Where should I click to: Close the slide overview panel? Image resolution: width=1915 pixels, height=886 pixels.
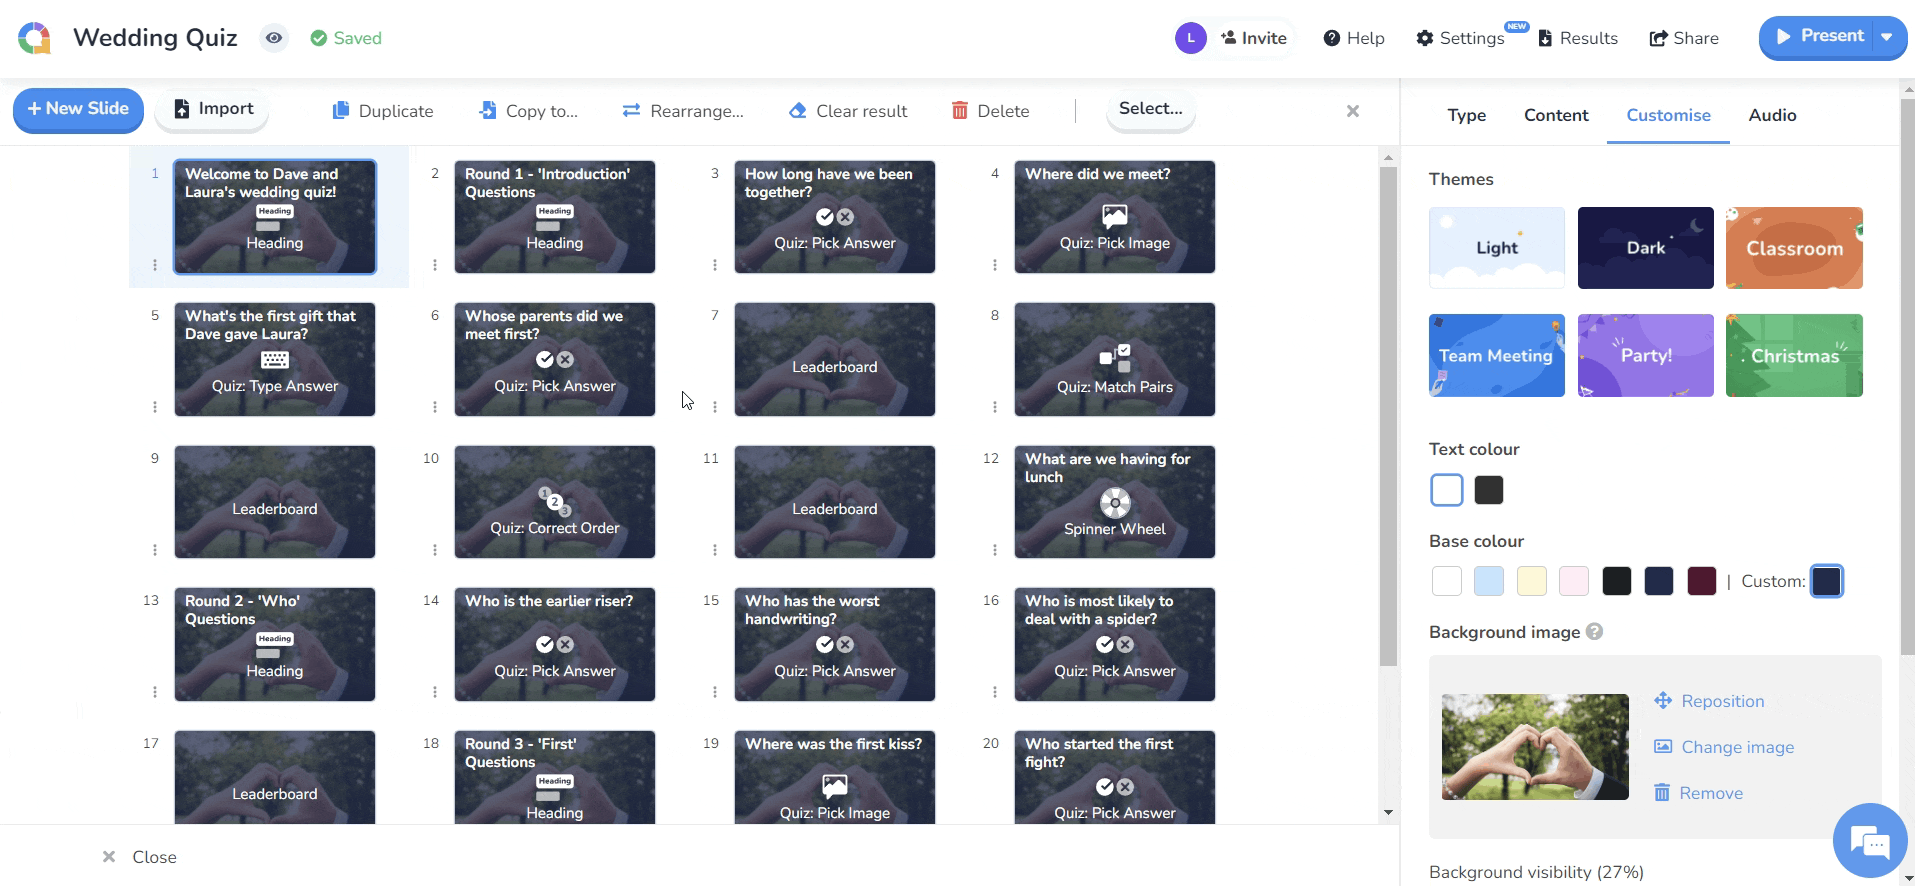point(139,857)
